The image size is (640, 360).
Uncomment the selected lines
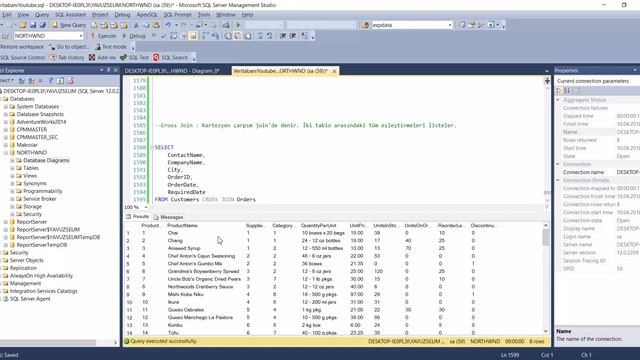tap(270, 36)
